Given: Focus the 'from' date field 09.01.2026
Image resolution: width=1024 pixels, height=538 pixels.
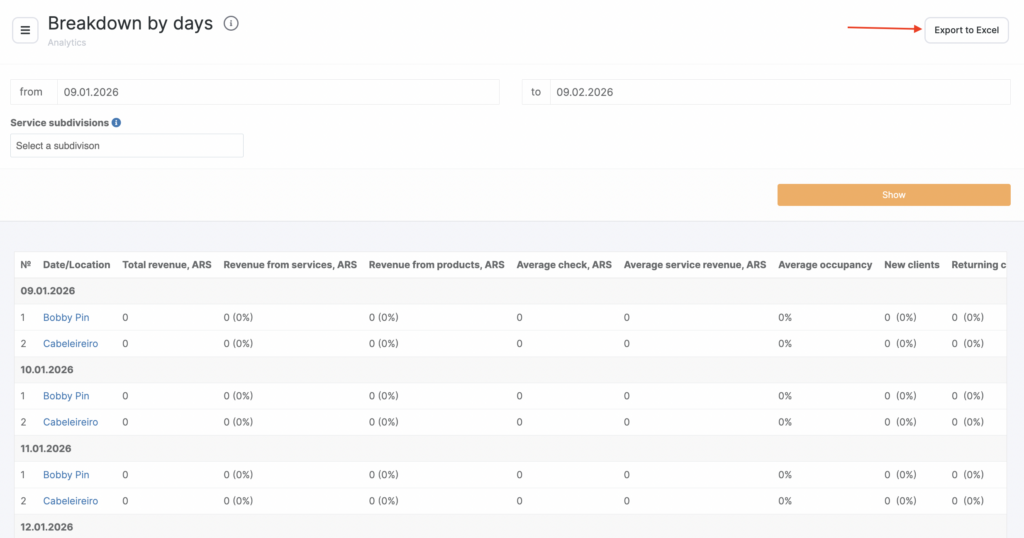Looking at the screenshot, I should coord(277,92).
